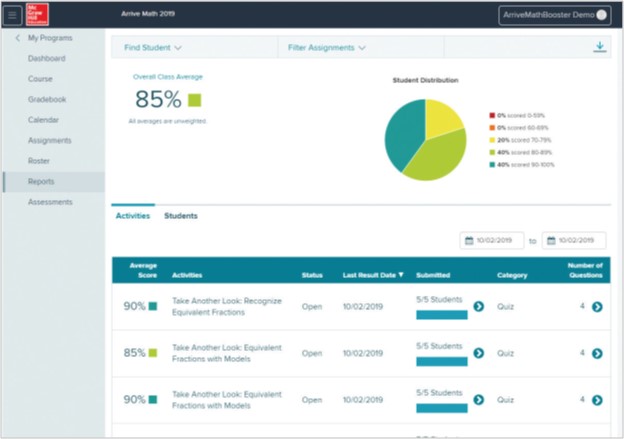The height and width of the screenshot is (439, 624).
Task: Expand the Find Student dropdown
Action: [x=153, y=47]
